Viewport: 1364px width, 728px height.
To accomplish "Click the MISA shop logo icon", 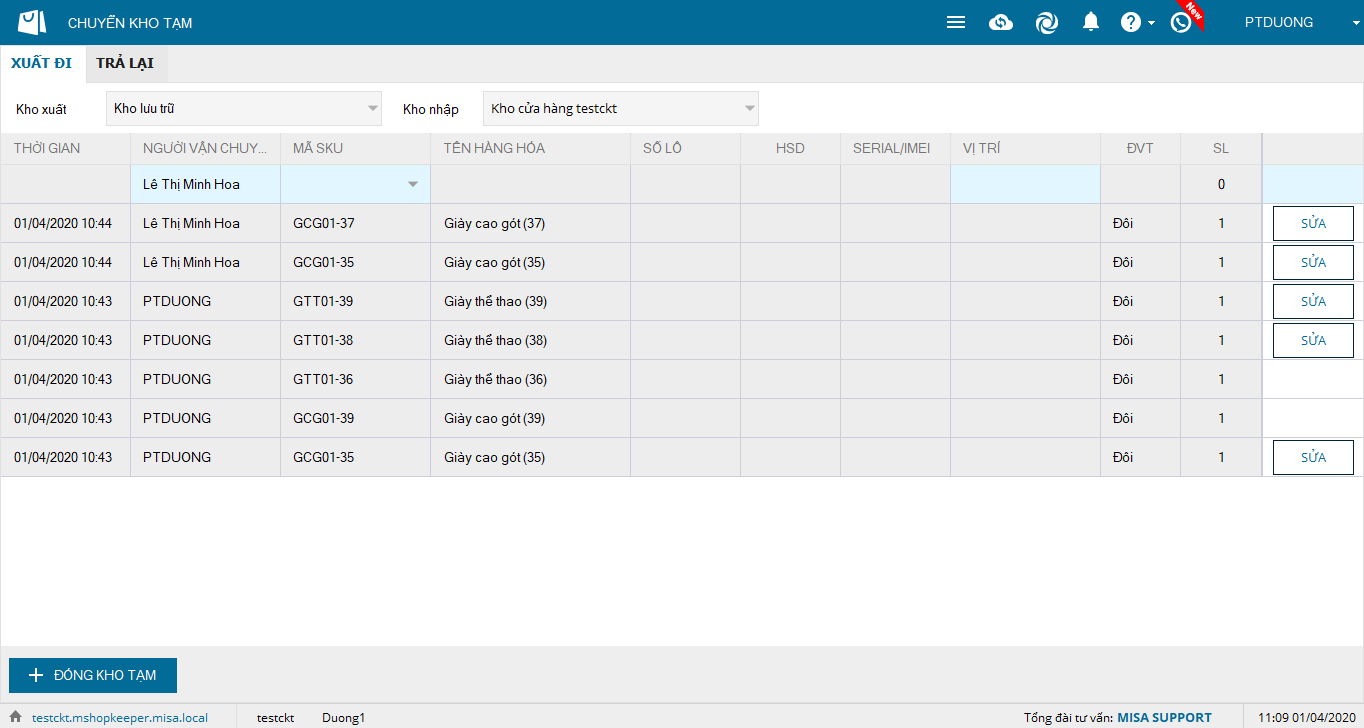I will (33, 22).
